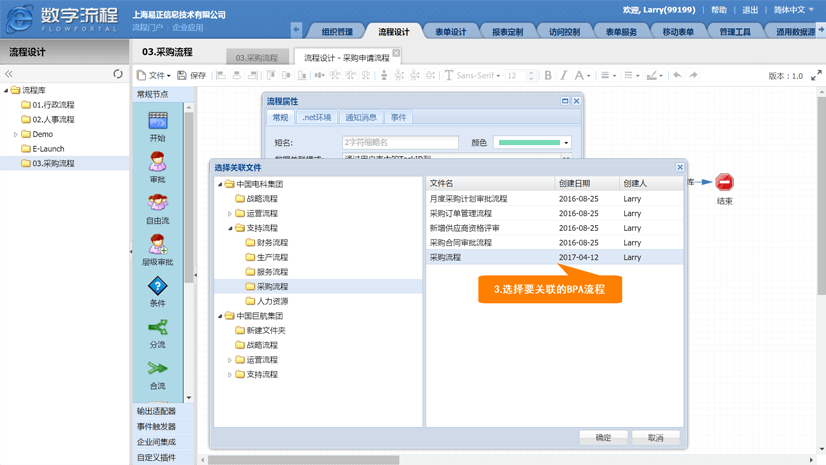826x465 pixels.
Task: Click the refresh icon in the left panel header
Action: [x=118, y=74]
